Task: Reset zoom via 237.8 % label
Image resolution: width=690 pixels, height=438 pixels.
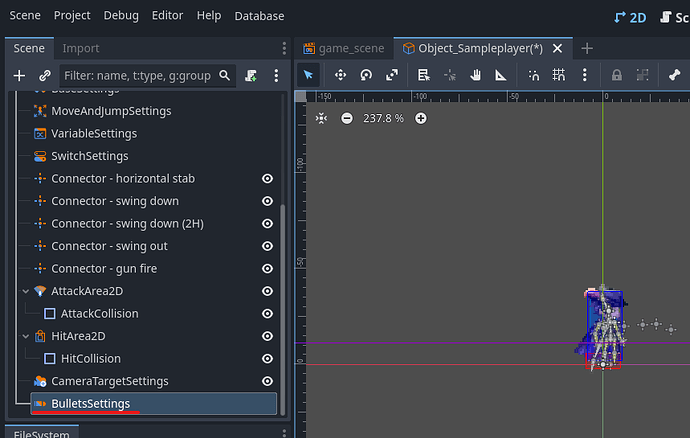Action: 383,118
